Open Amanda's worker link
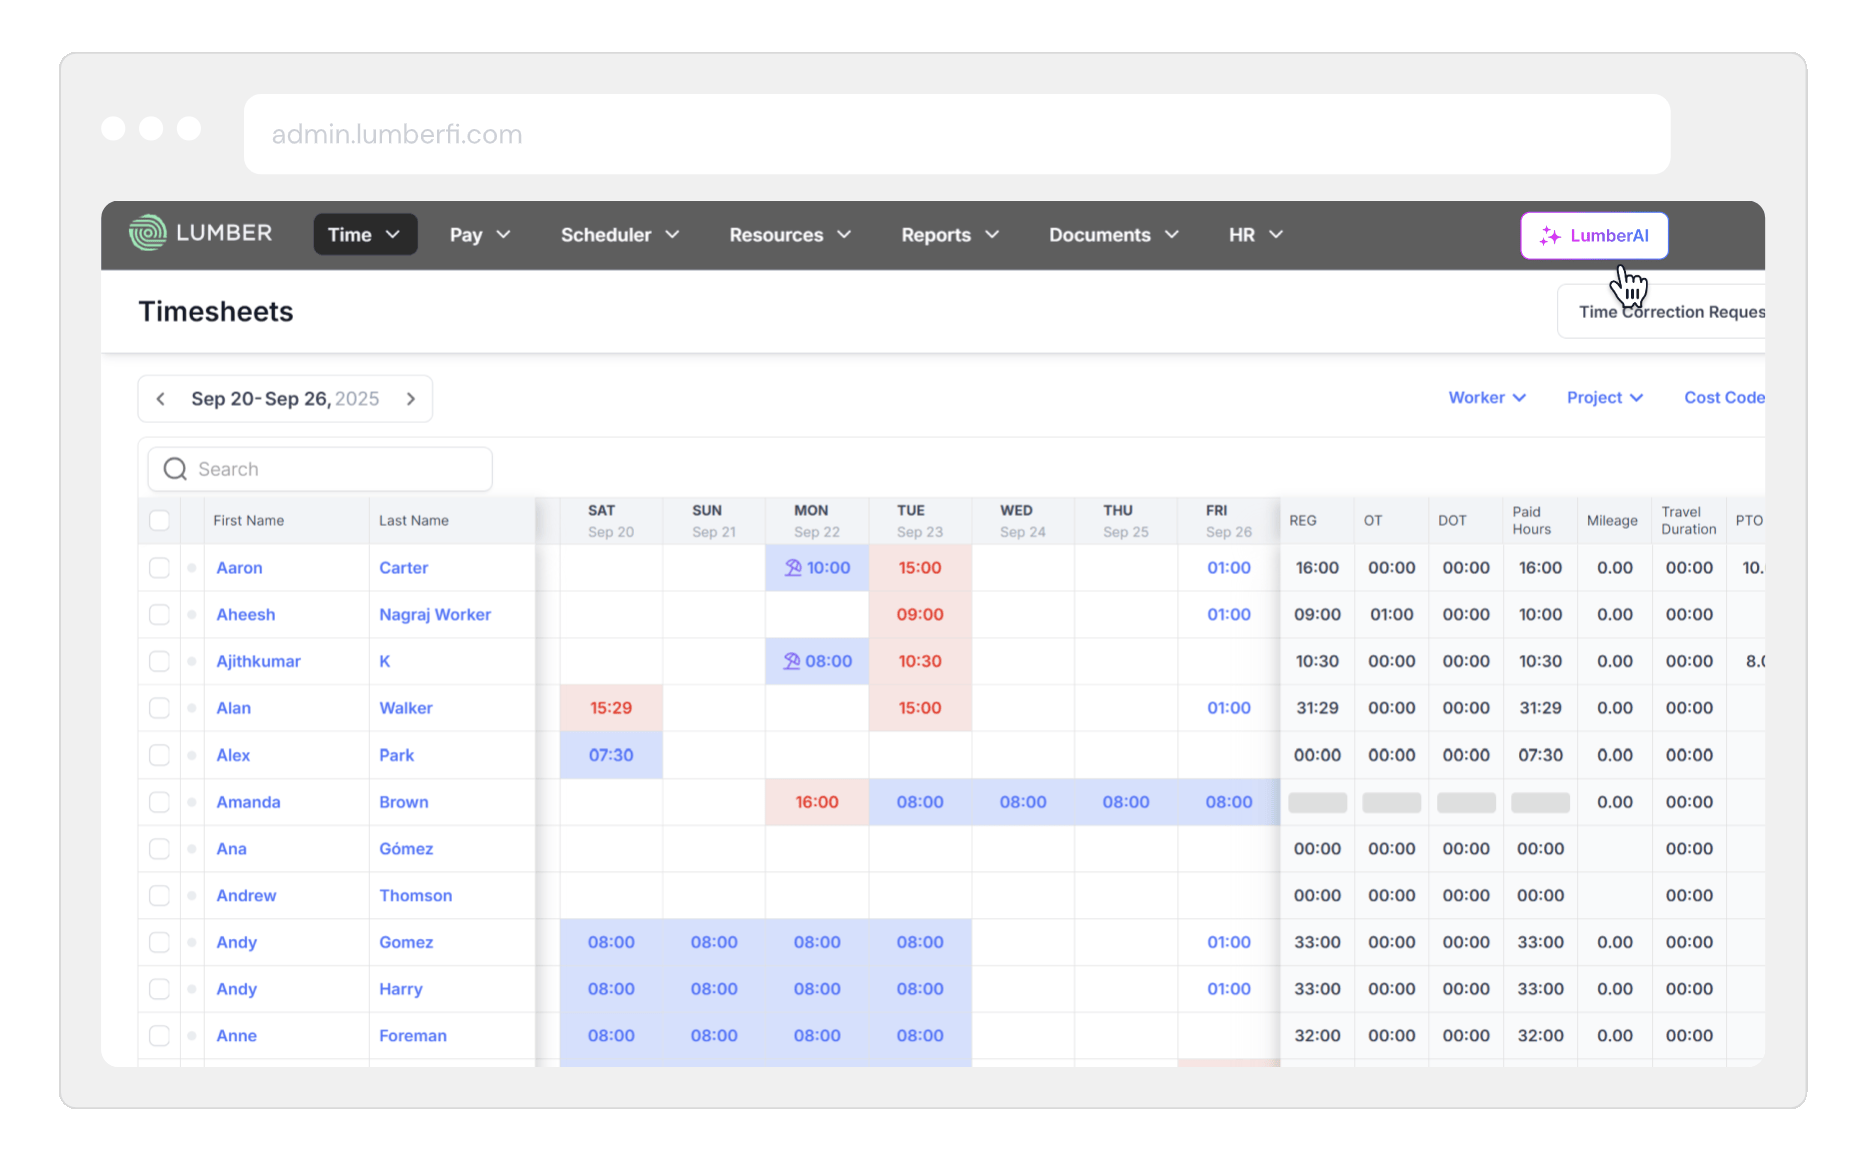This screenshot has width=1872, height=1176. 248,802
